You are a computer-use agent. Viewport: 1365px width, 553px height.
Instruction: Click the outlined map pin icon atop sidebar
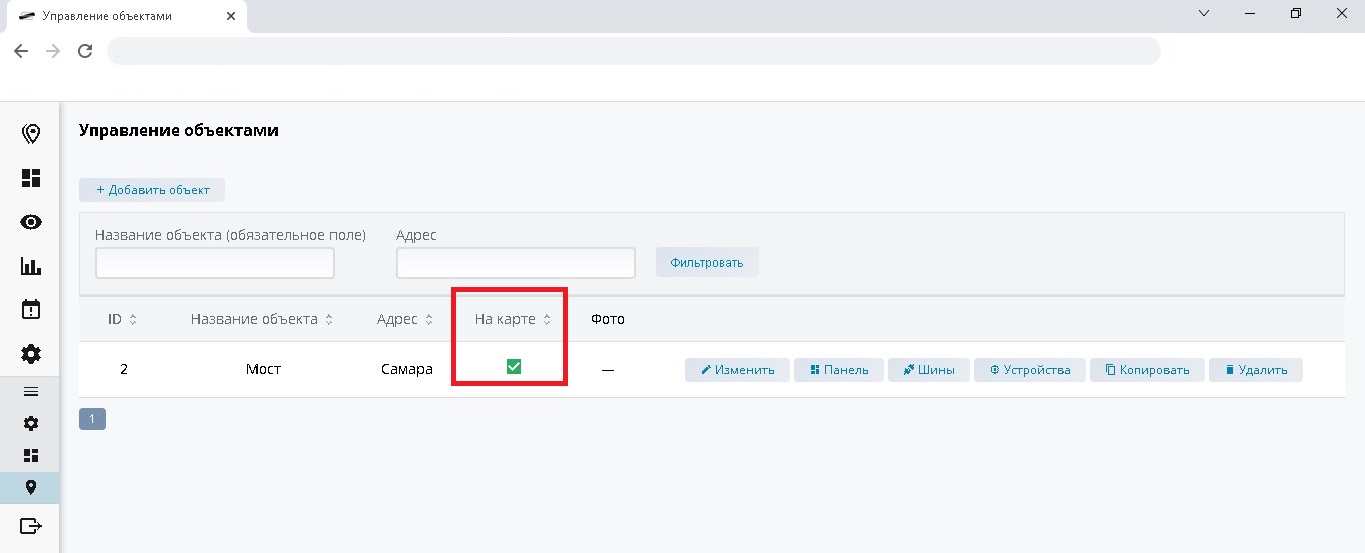click(x=31, y=134)
